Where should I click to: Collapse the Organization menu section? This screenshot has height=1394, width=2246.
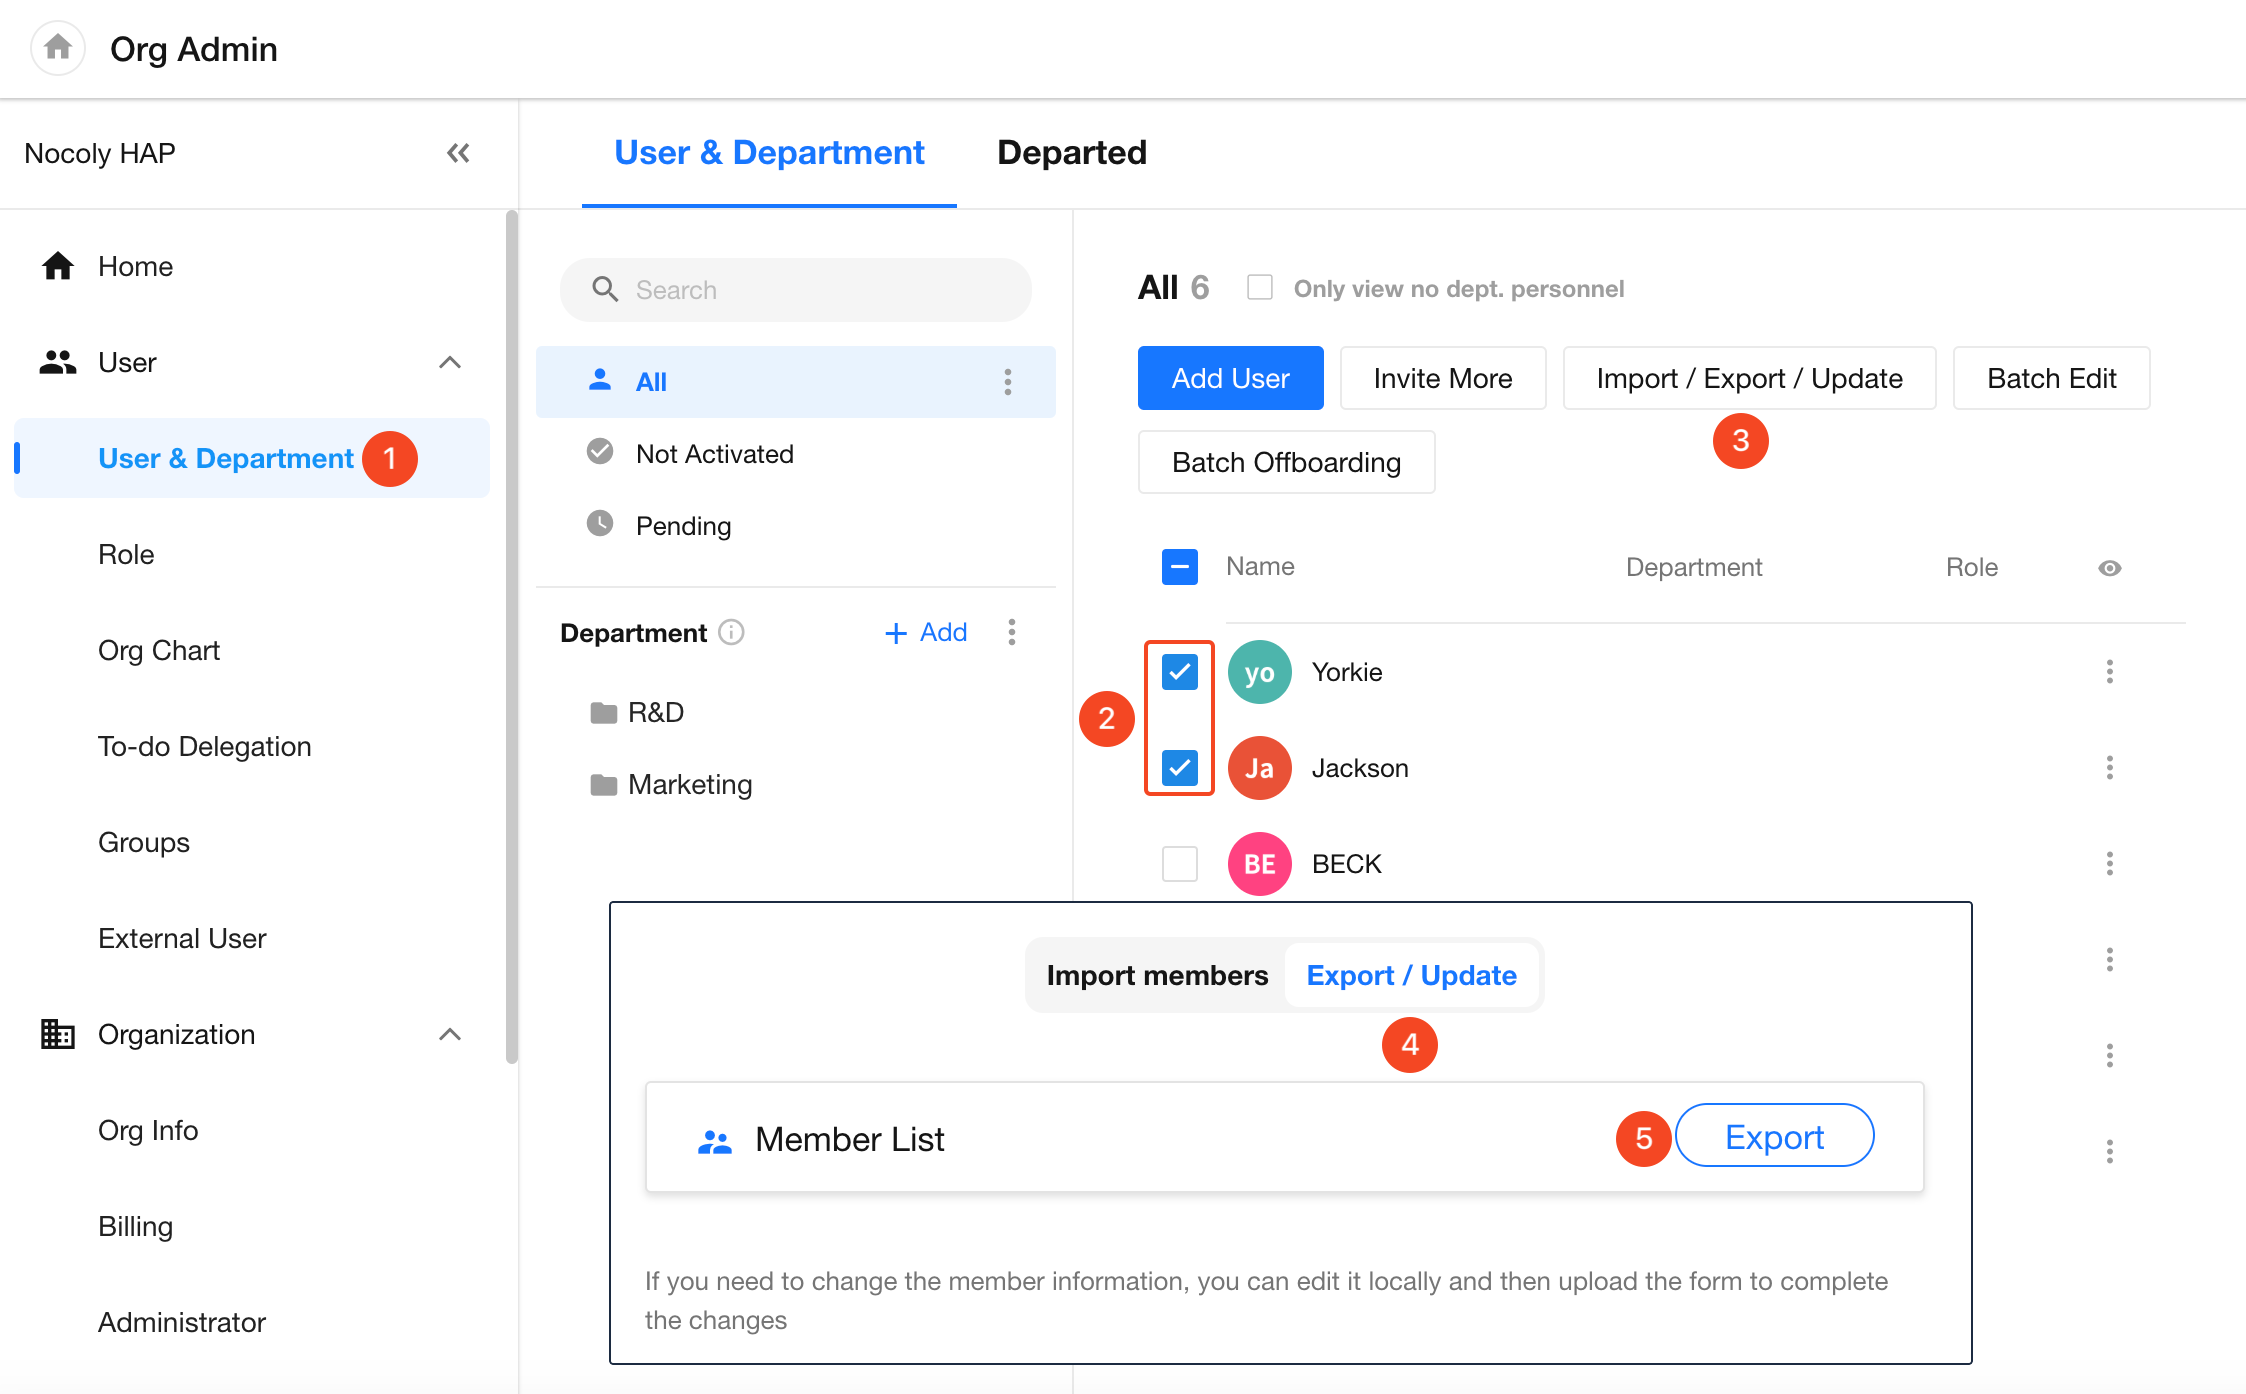(450, 1034)
